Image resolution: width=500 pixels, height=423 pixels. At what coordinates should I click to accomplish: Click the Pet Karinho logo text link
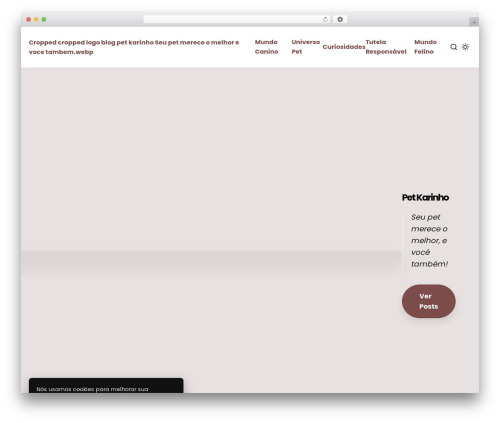click(x=134, y=47)
